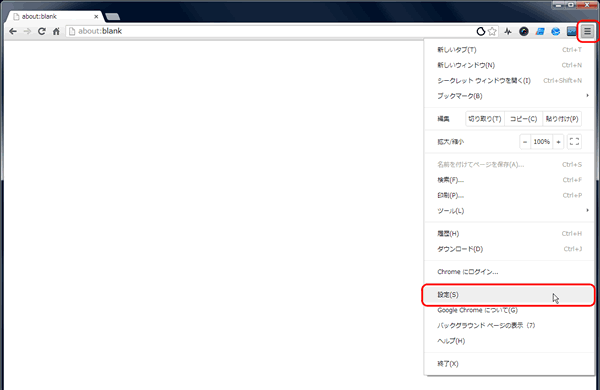Click the pulse waveform extension icon
This screenshot has height=390, width=600.
(508, 31)
